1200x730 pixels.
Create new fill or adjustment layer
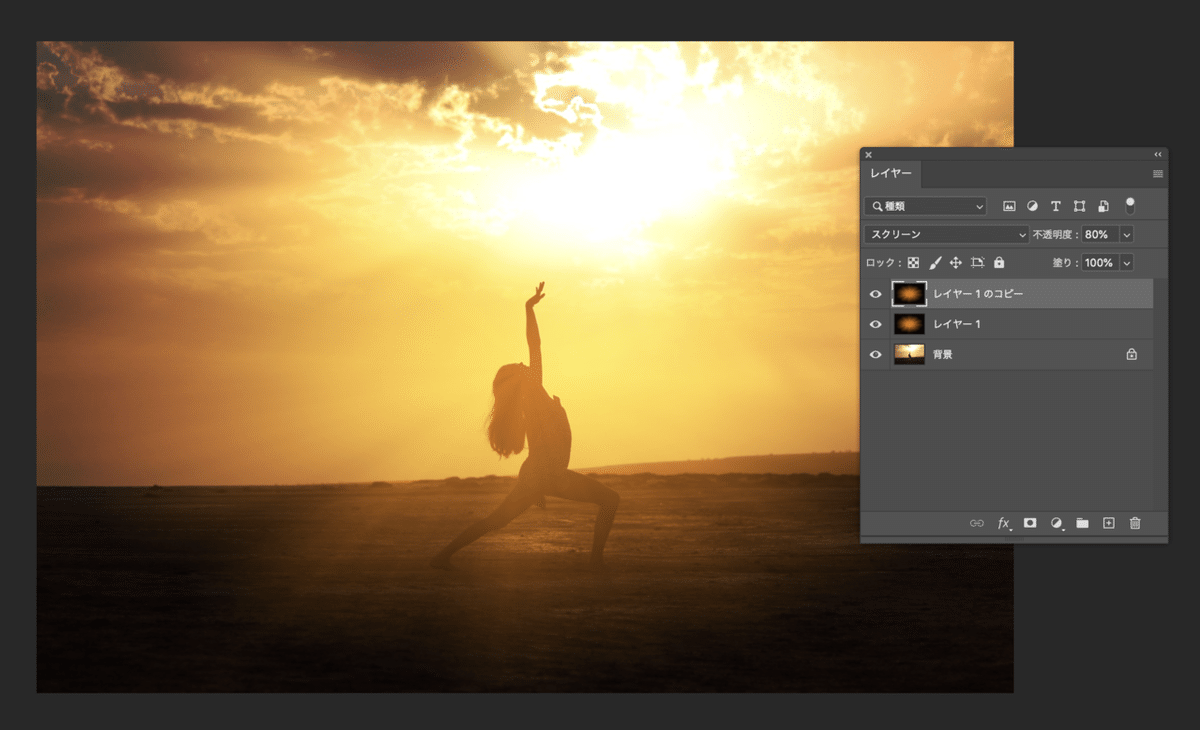(x=1056, y=523)
